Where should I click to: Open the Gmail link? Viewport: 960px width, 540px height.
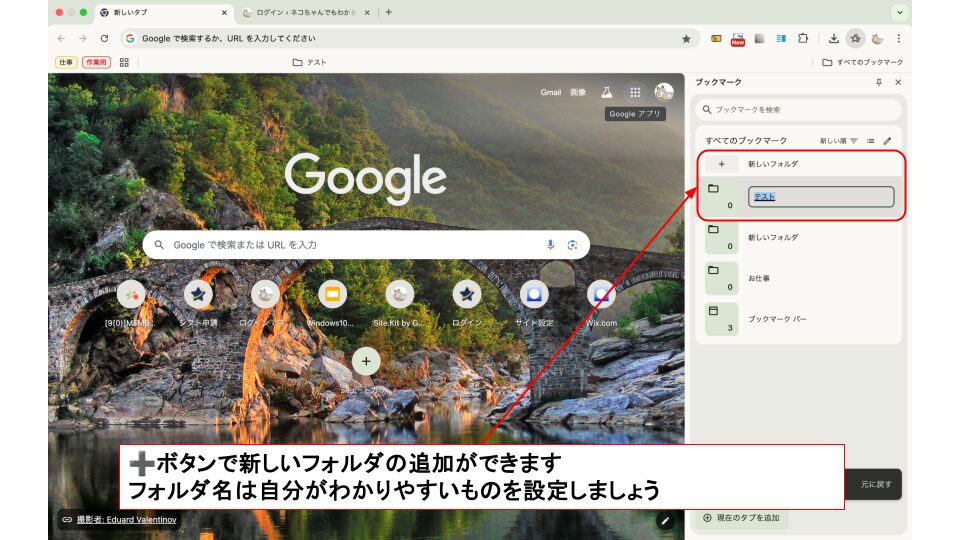(x=551, y=92)
